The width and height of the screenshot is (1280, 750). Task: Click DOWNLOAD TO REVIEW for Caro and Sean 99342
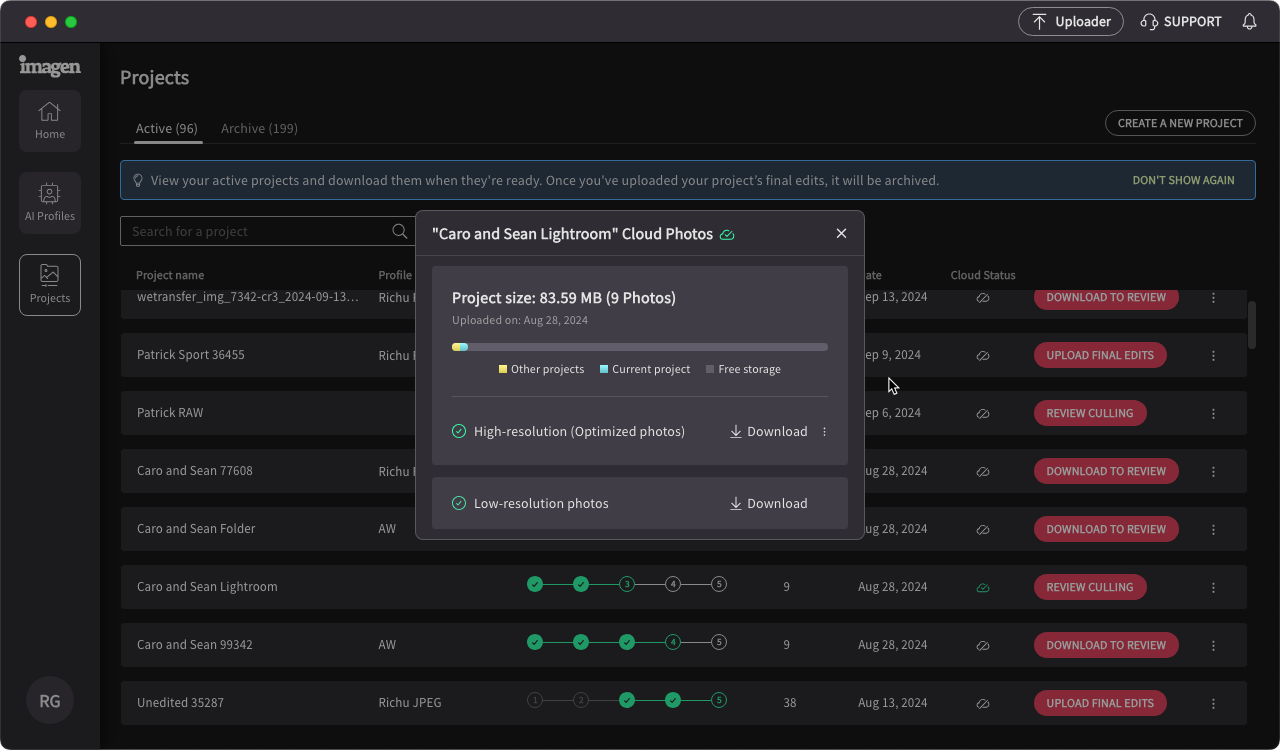tap(1106, 645)
